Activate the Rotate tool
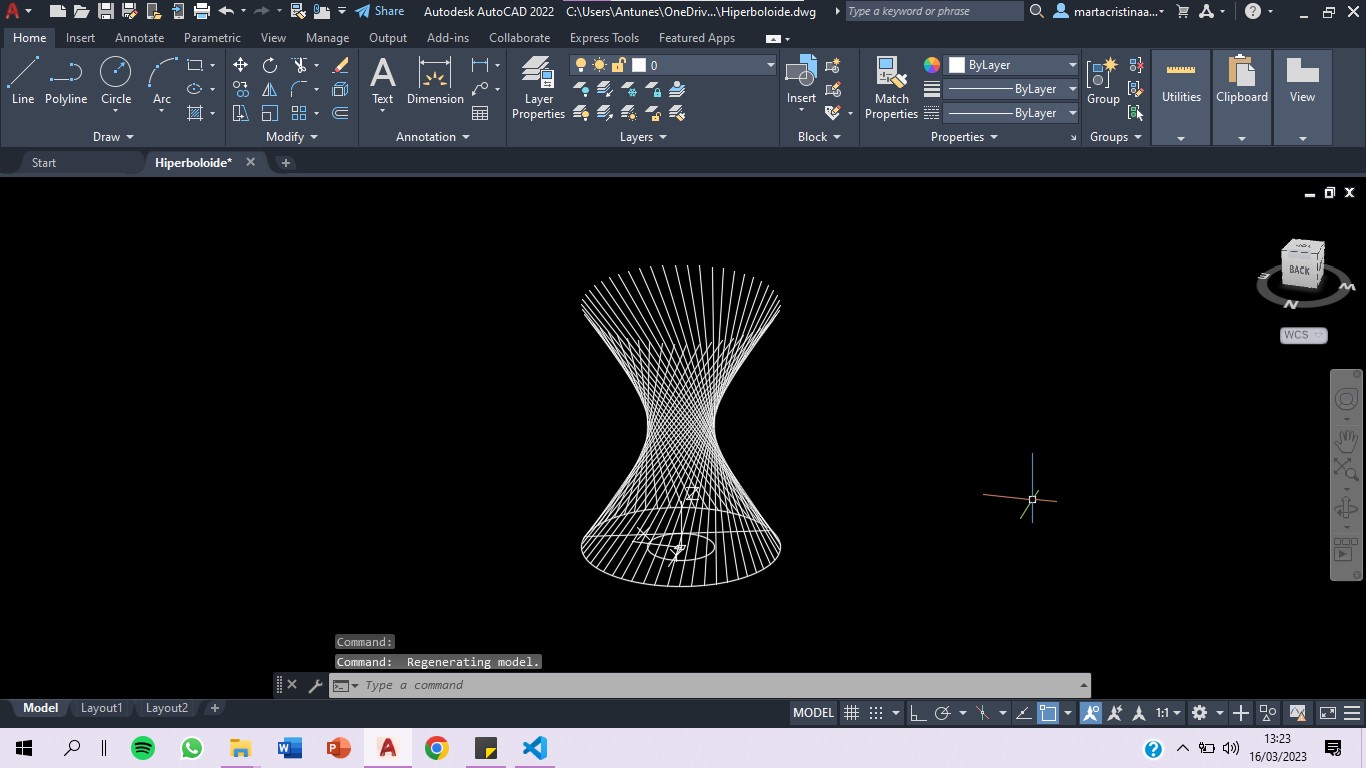This screenshot has width=1366, height=768. [270, 65]
